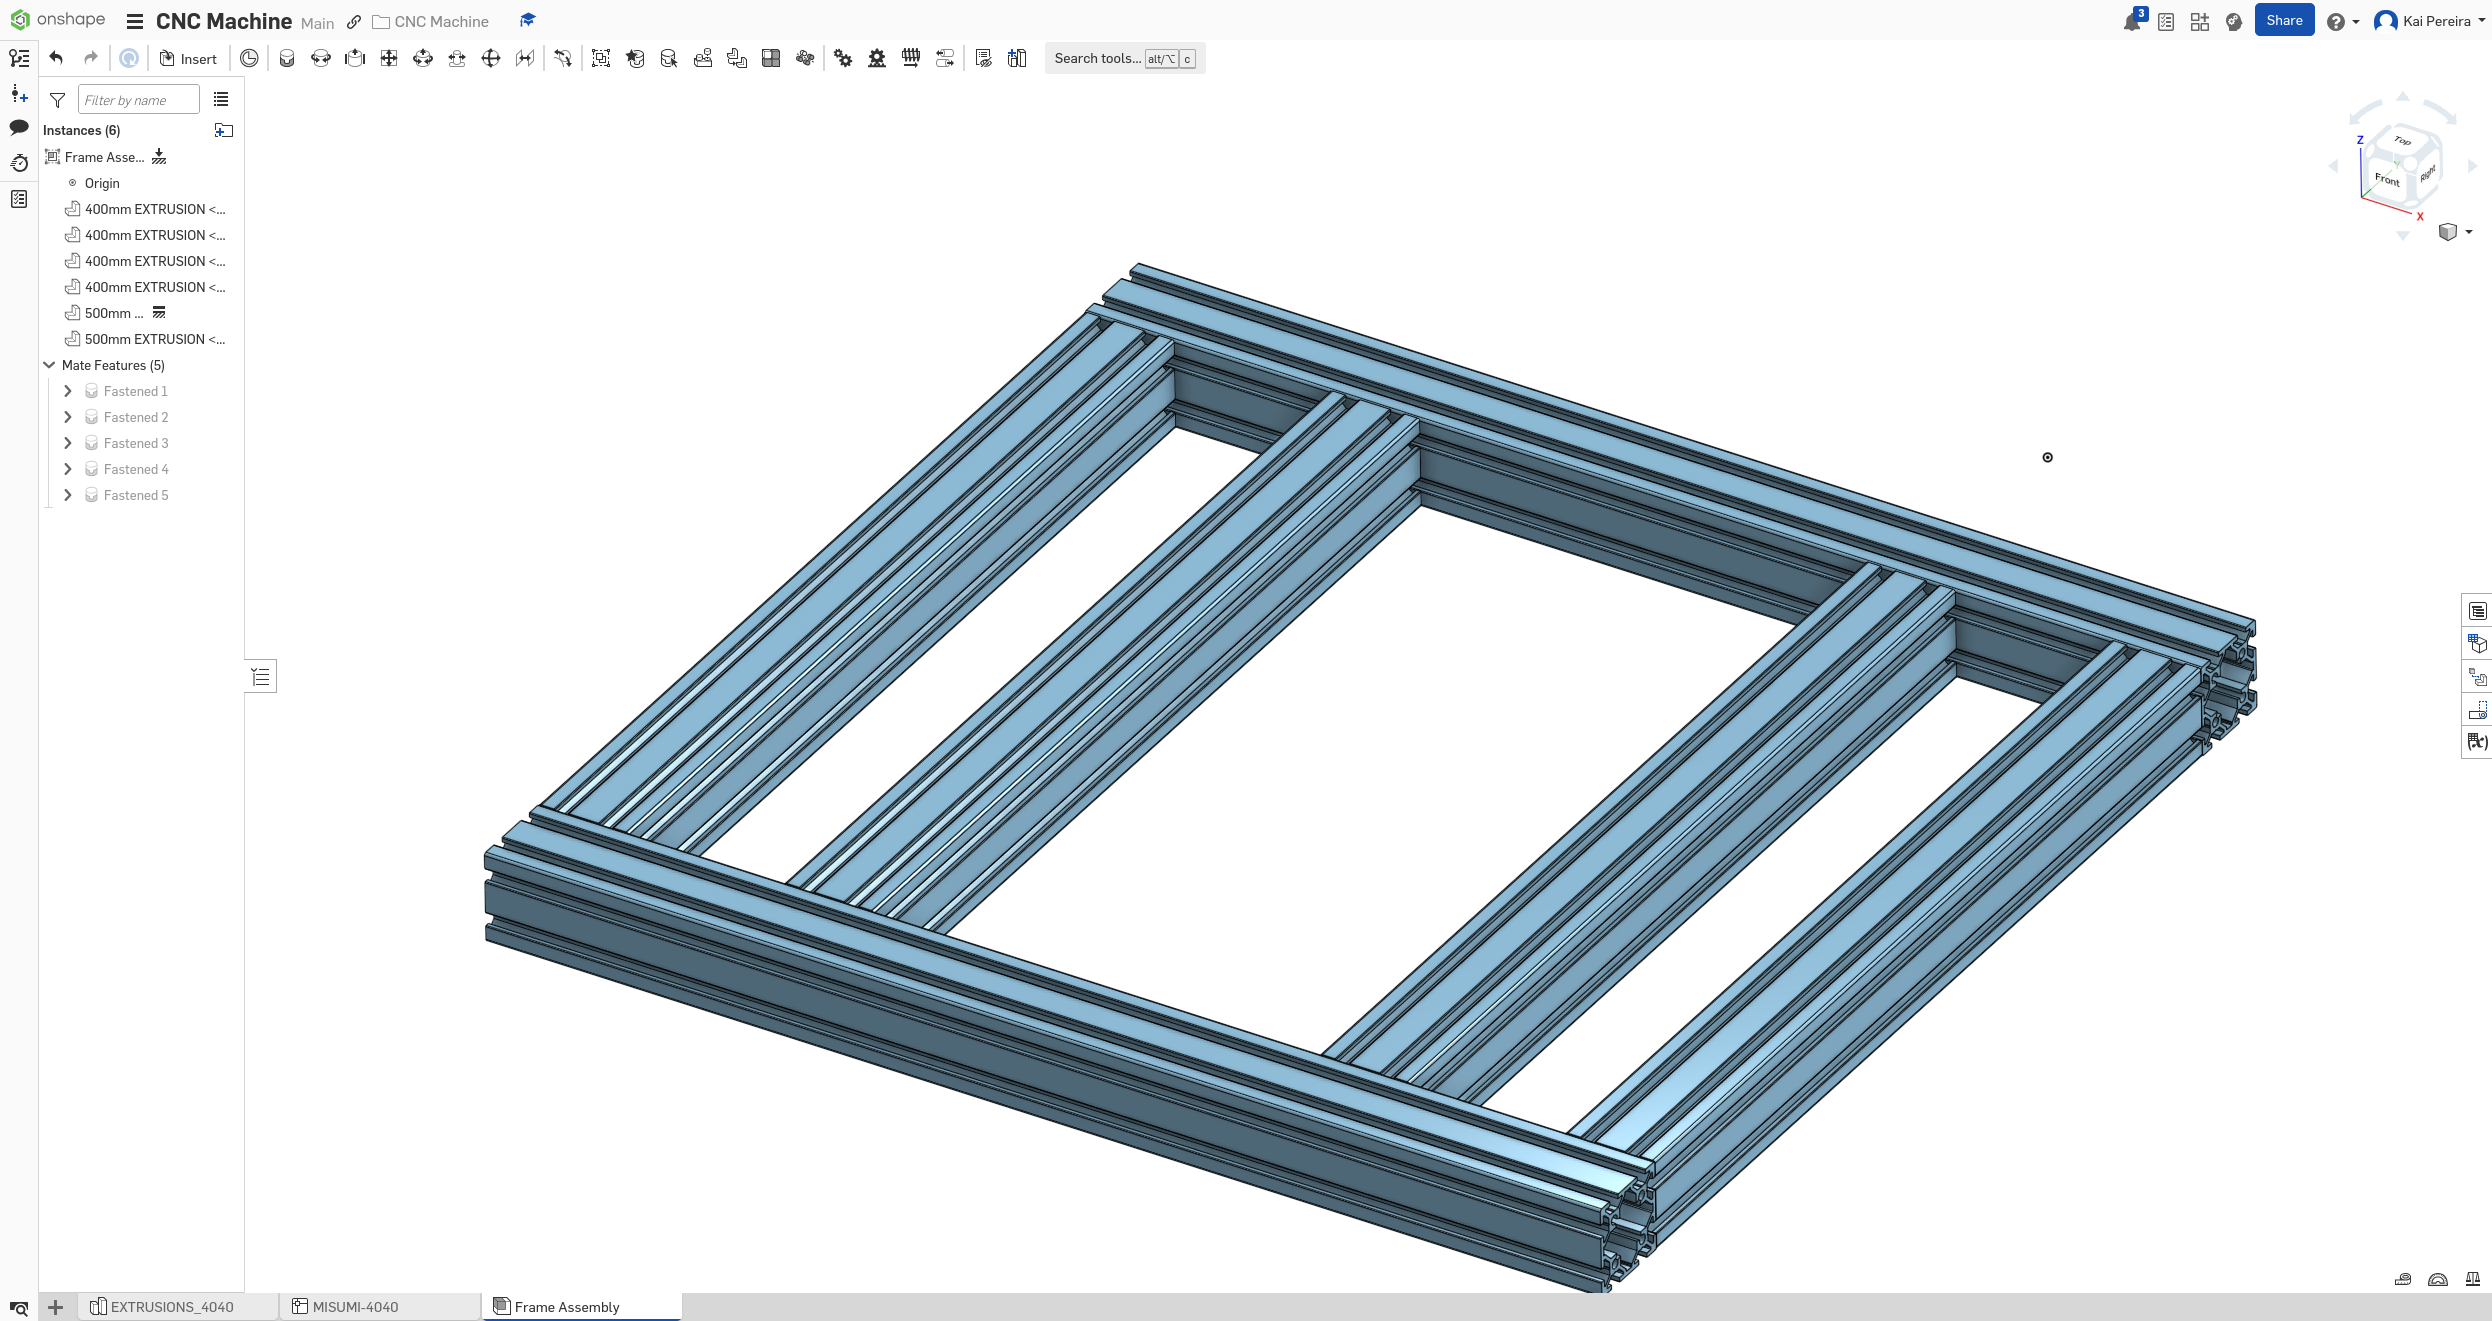
Task: Open the Linear pattern tool
Action: (x=771, y=58)
